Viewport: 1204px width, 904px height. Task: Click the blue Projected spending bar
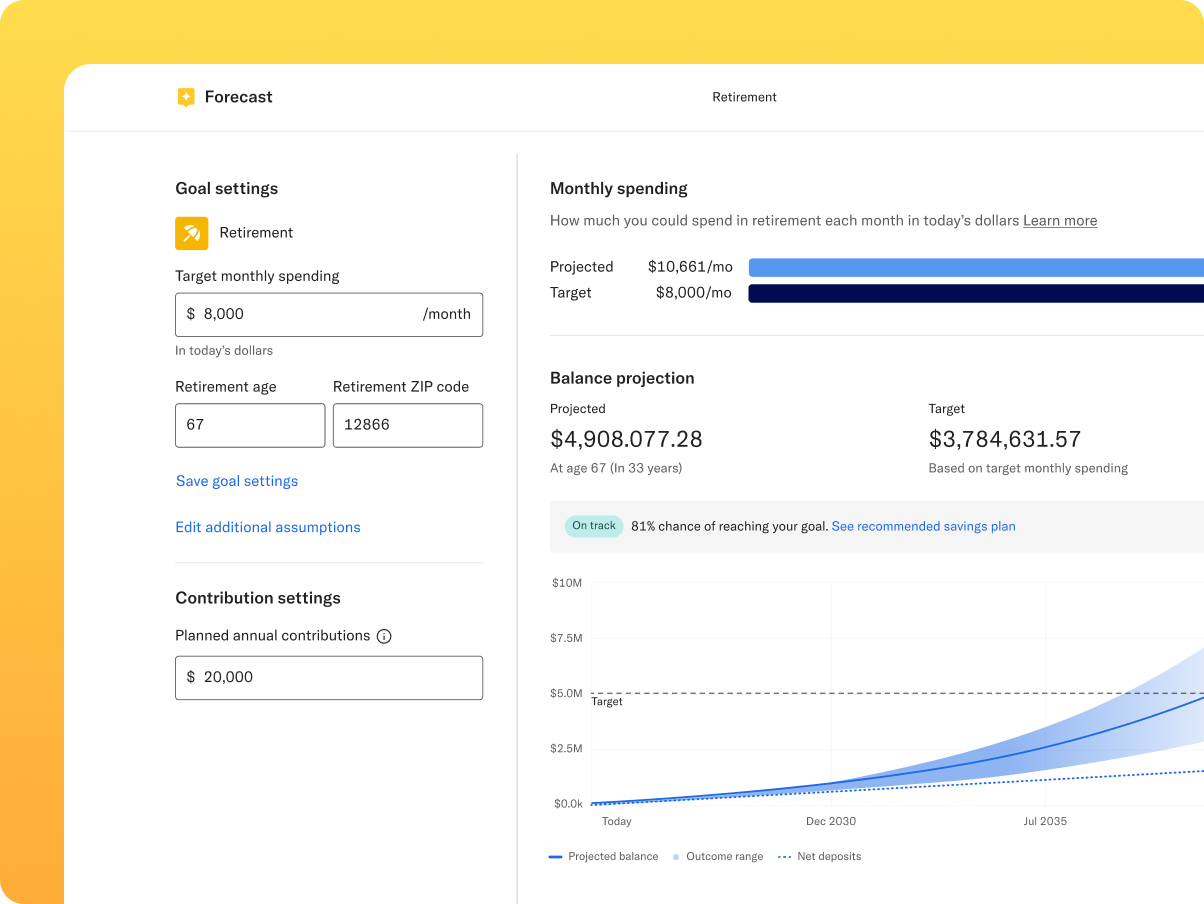pyautogui.click(x=976, y=267)
